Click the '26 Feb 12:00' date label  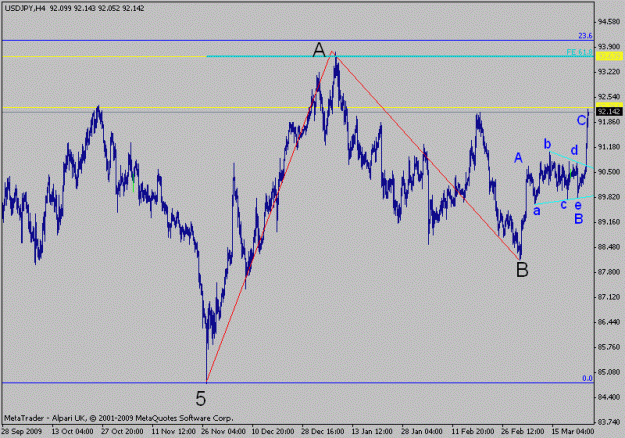coord(522,431)
